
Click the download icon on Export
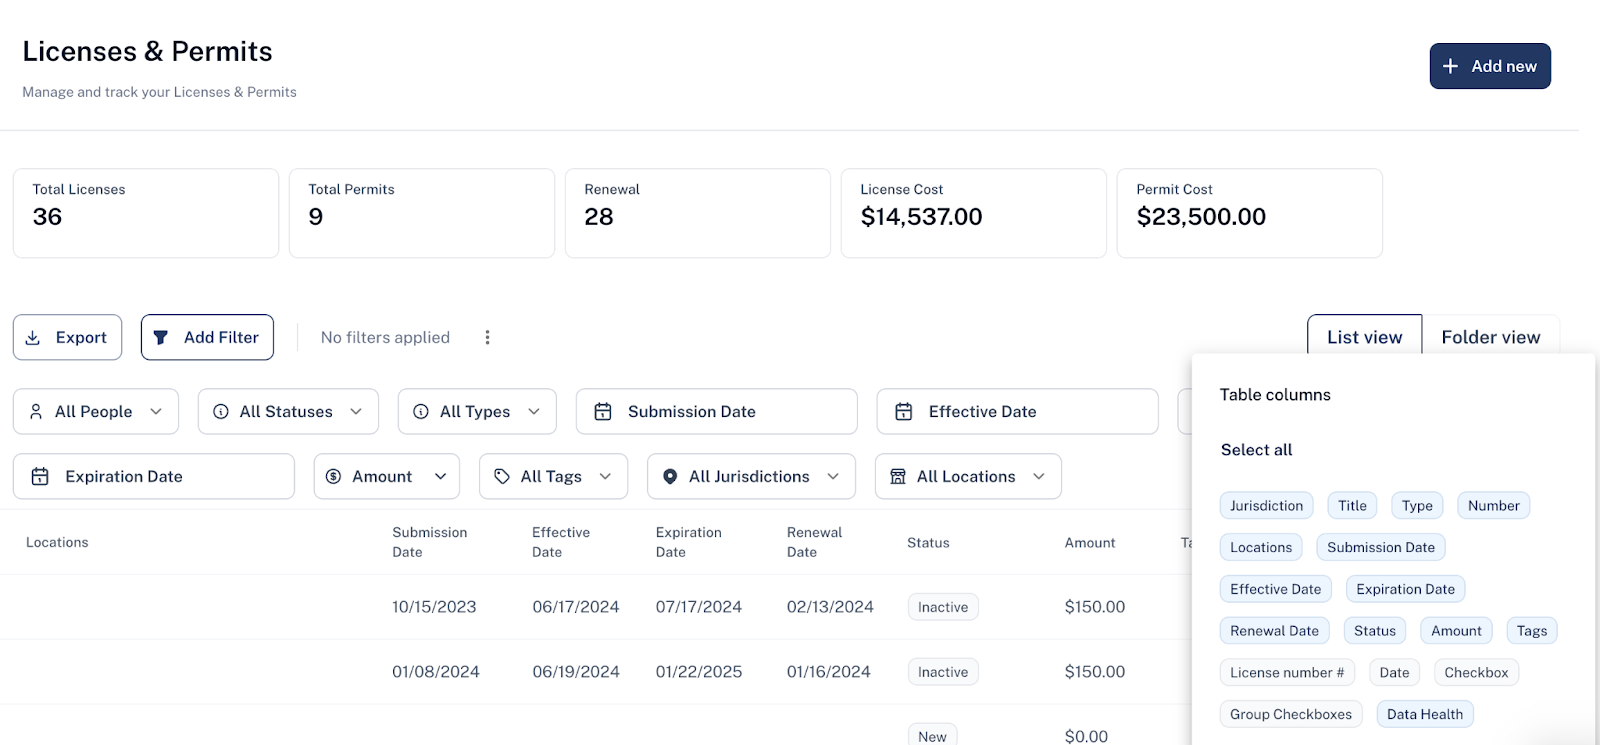(x=33, y=338)
